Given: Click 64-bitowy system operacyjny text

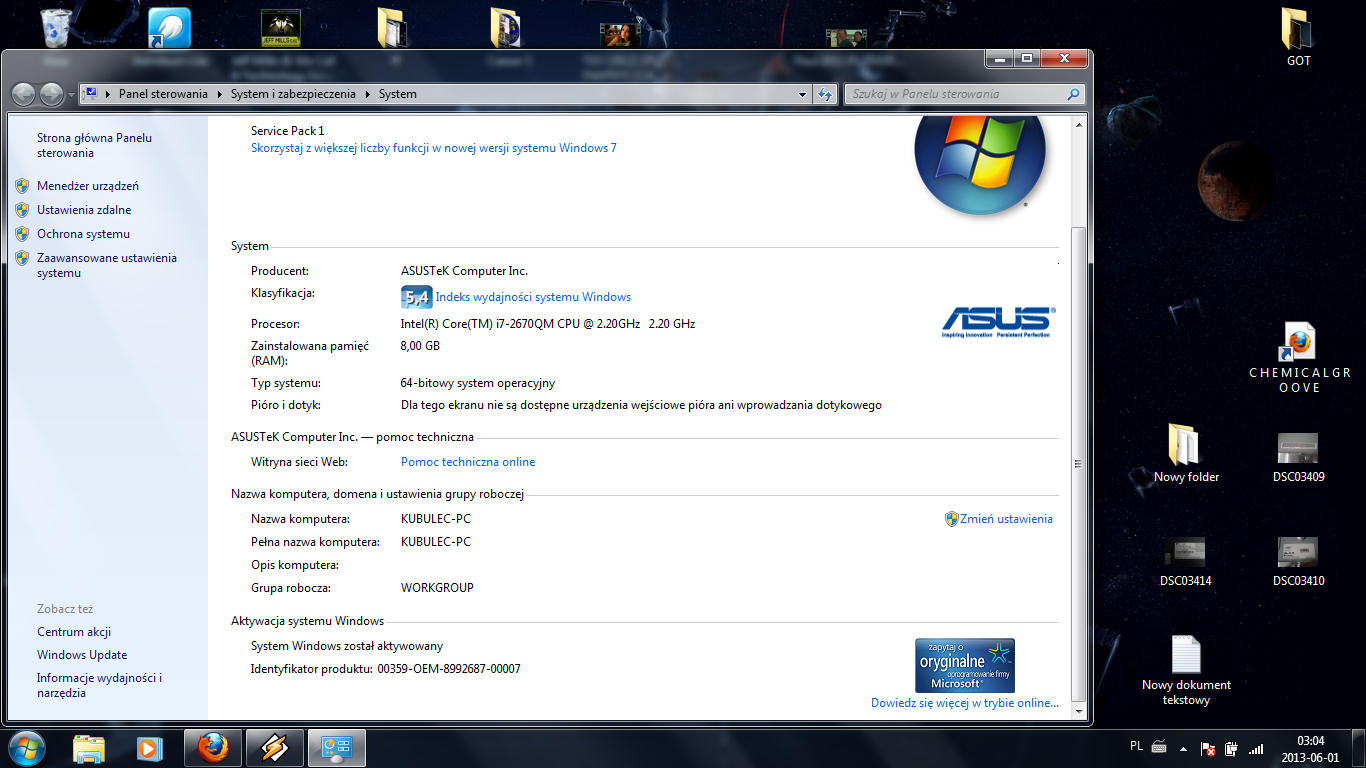Looking at the screenshot, I should point(478,383).
